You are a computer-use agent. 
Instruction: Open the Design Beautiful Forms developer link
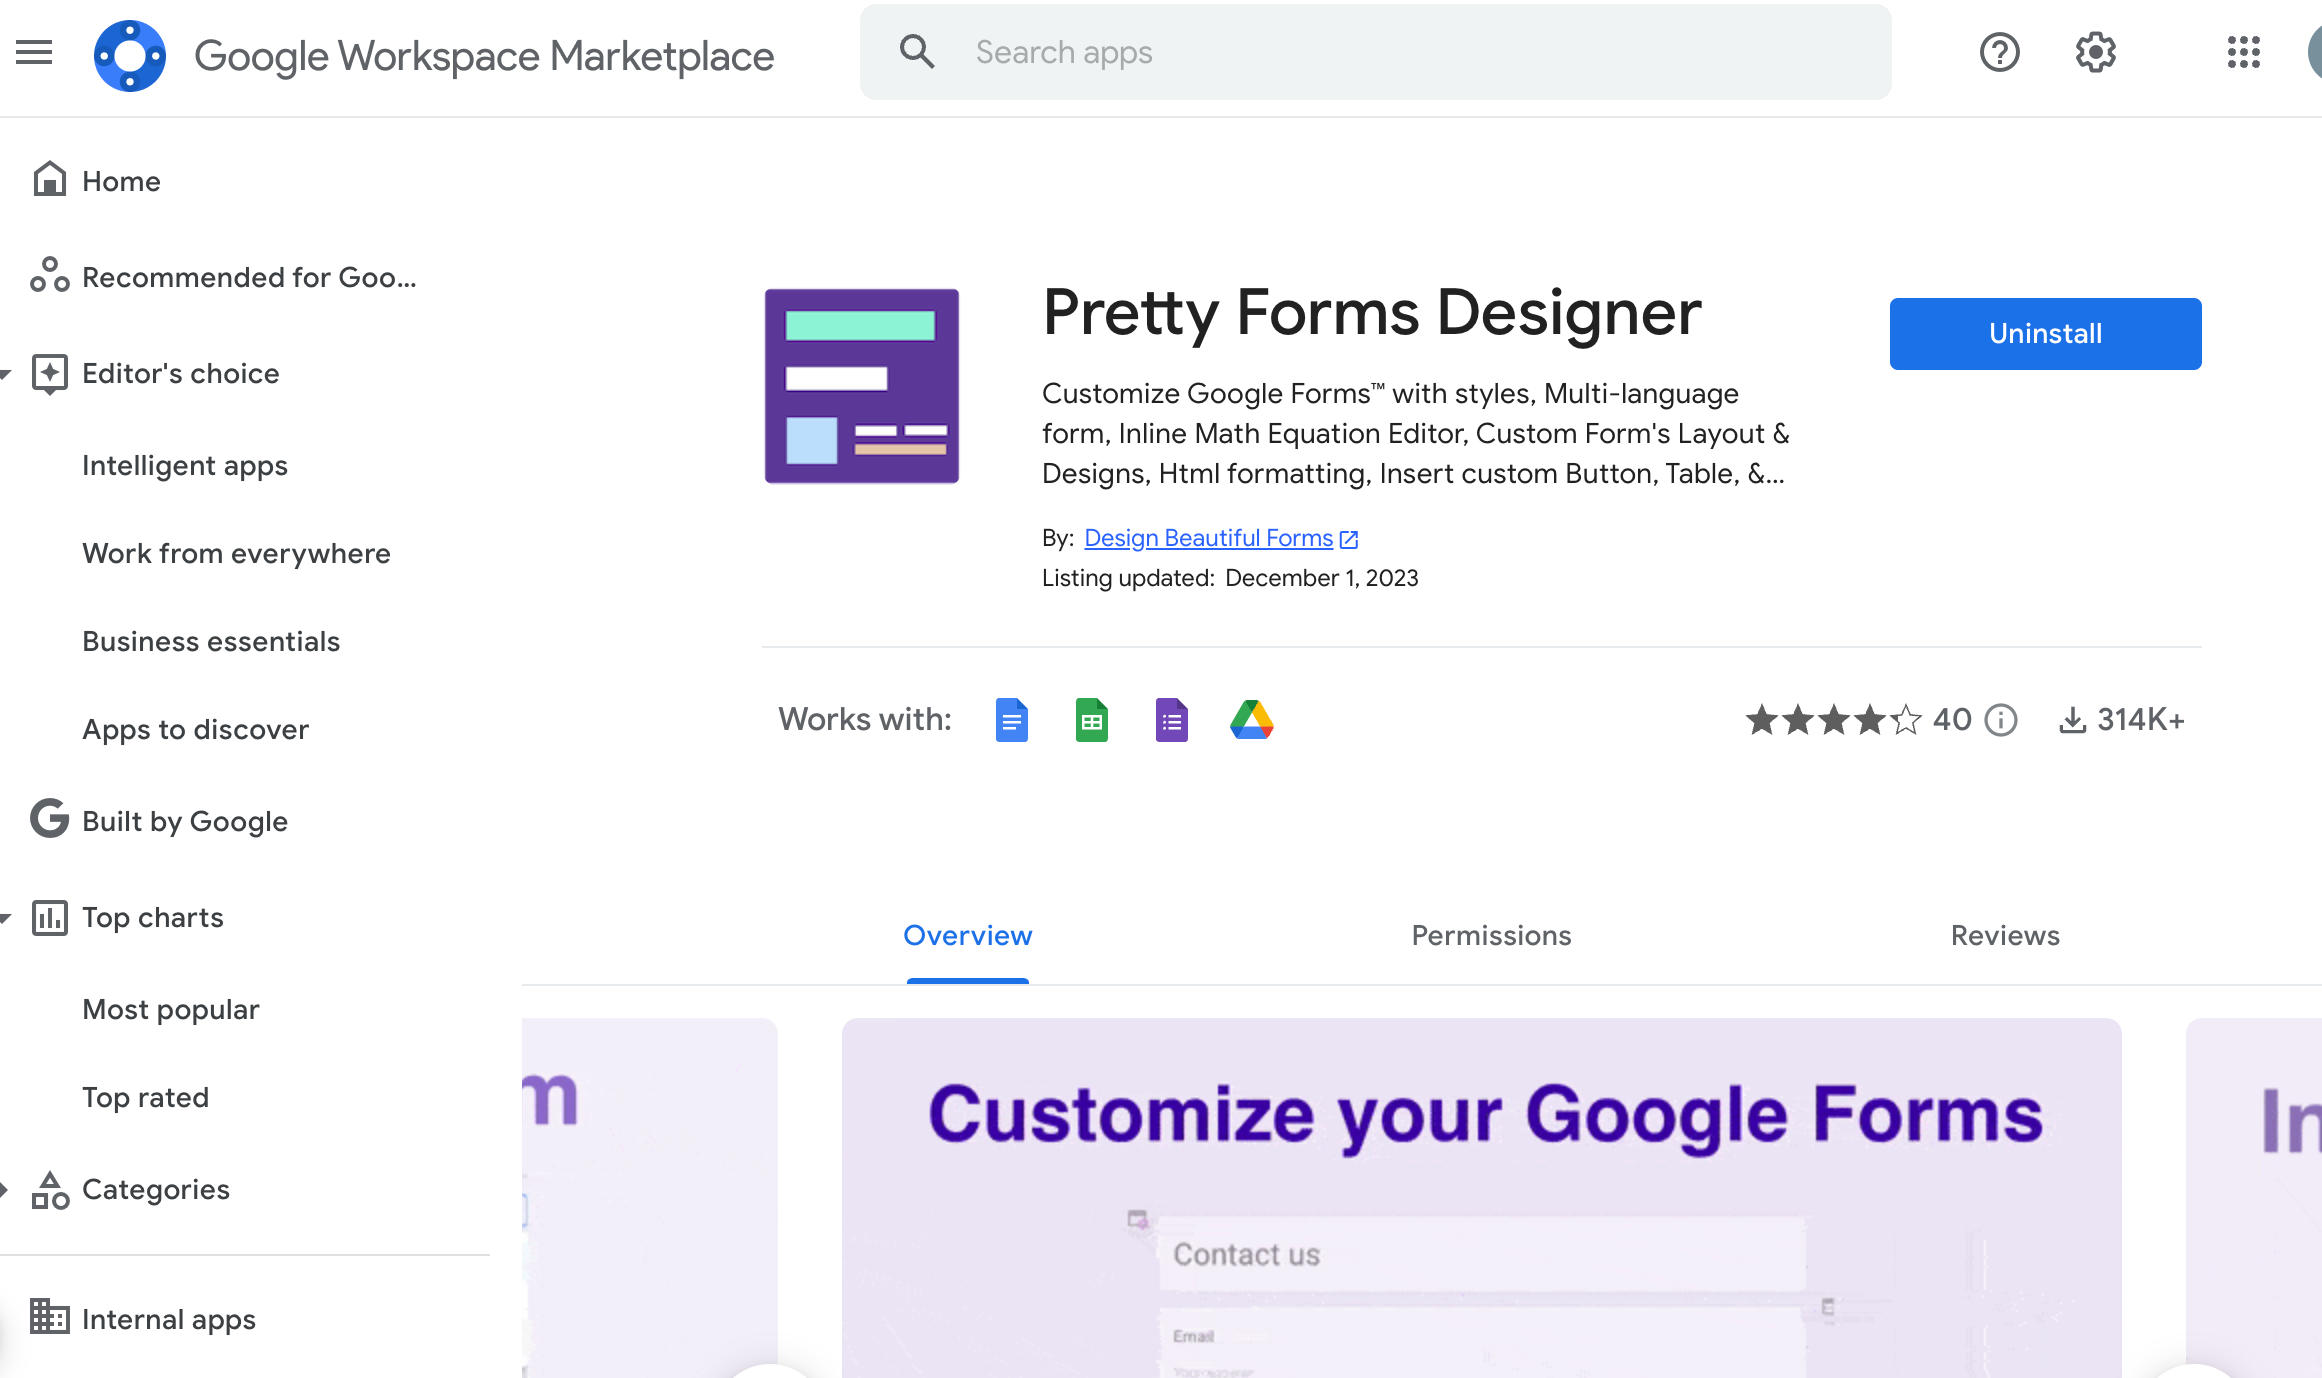(1209, 537)
